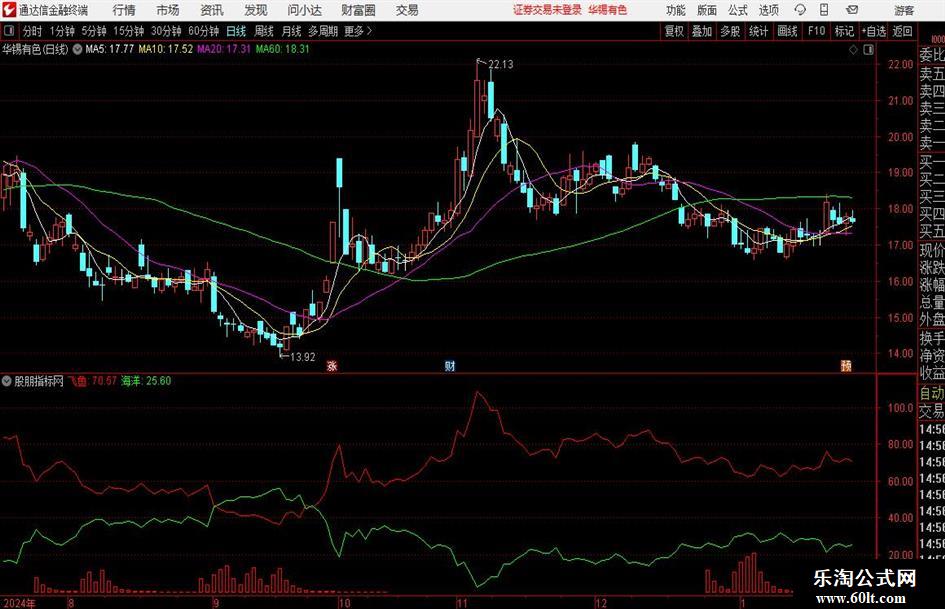
Task: Select the 日线 daily period tab
Action: tap(236, 31)
